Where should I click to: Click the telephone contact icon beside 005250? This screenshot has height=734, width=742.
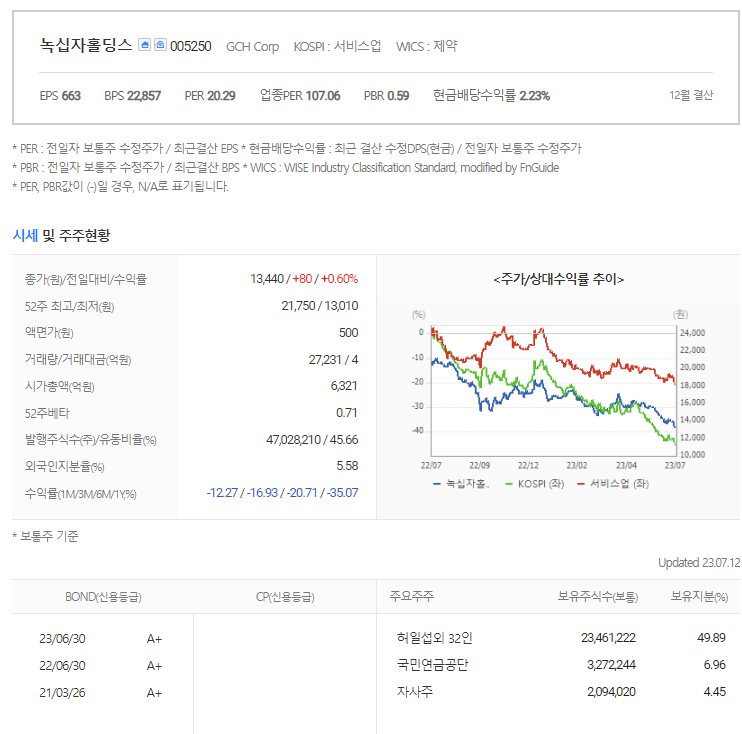[x=160, y=45]
